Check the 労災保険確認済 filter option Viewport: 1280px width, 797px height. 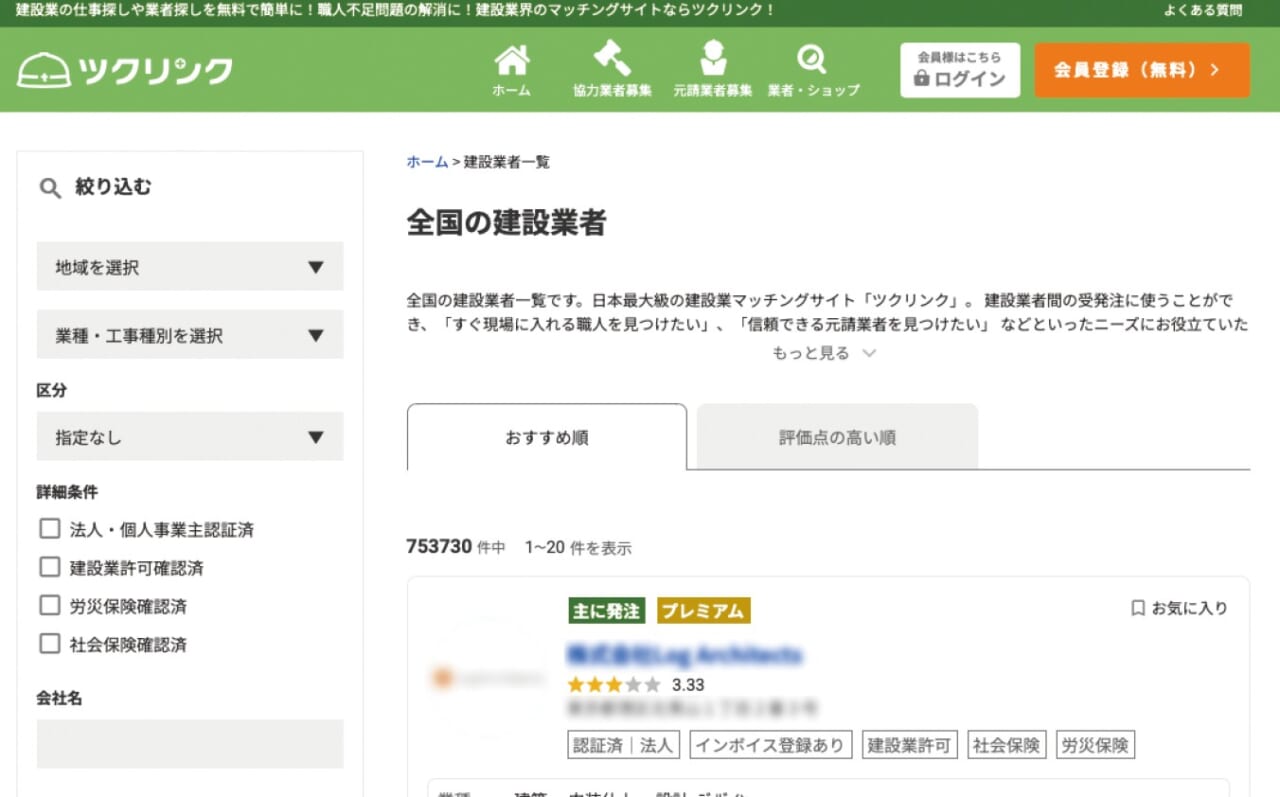pos(50,606)
